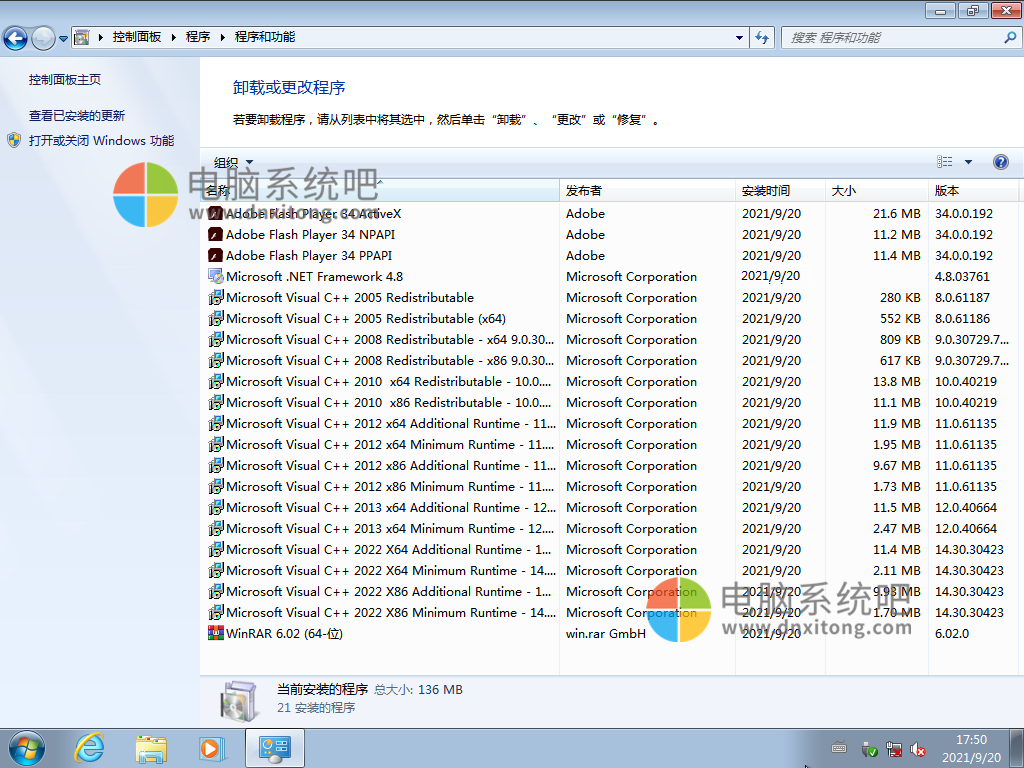Select 程序 in the address breadcrumb

point(198,37)
